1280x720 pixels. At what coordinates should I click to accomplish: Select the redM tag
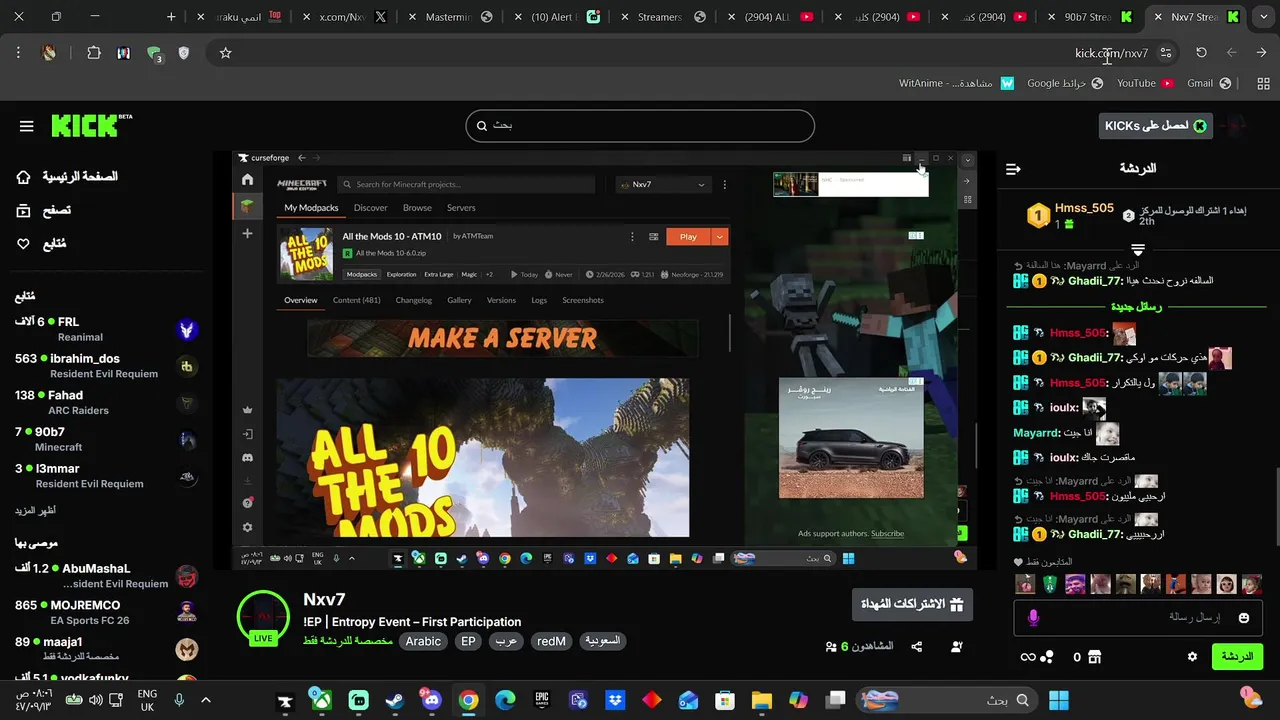551,642
